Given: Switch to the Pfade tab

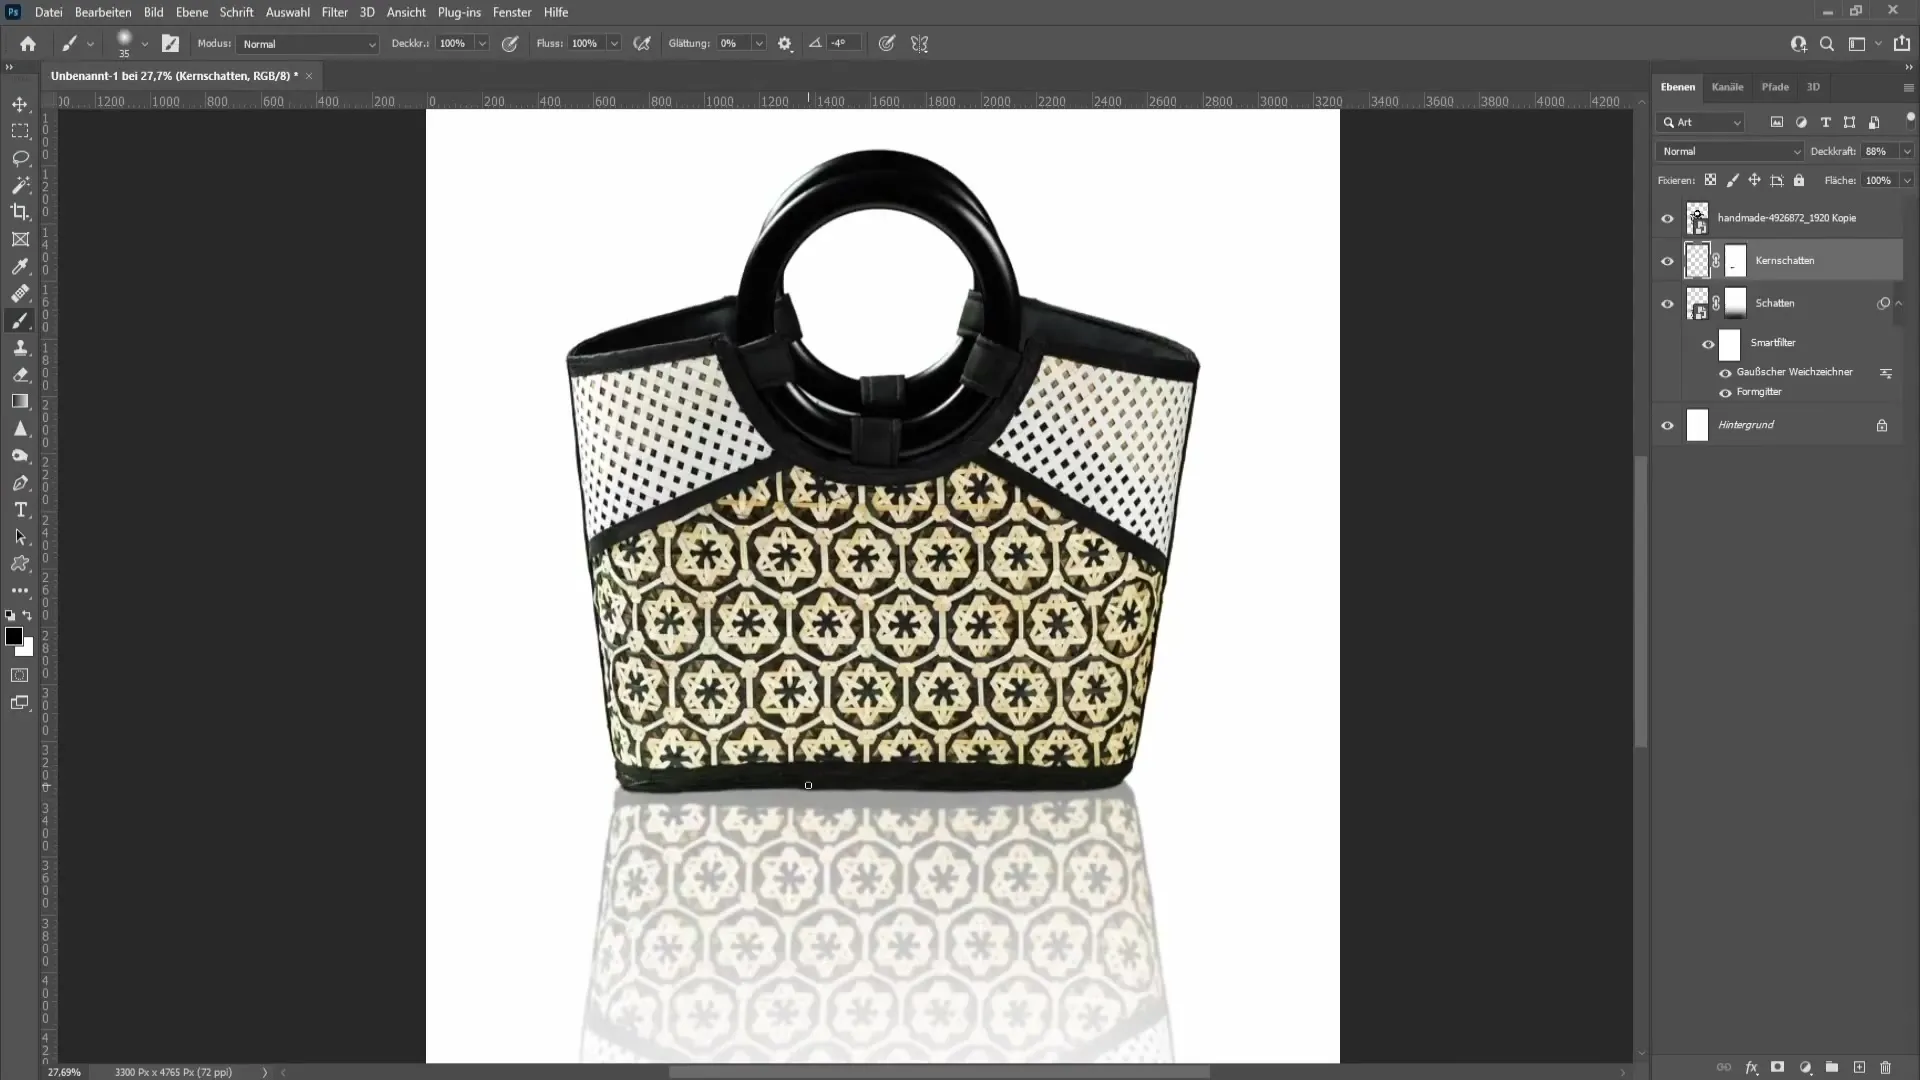Looking at the screenshot, I should (1774, 86).
